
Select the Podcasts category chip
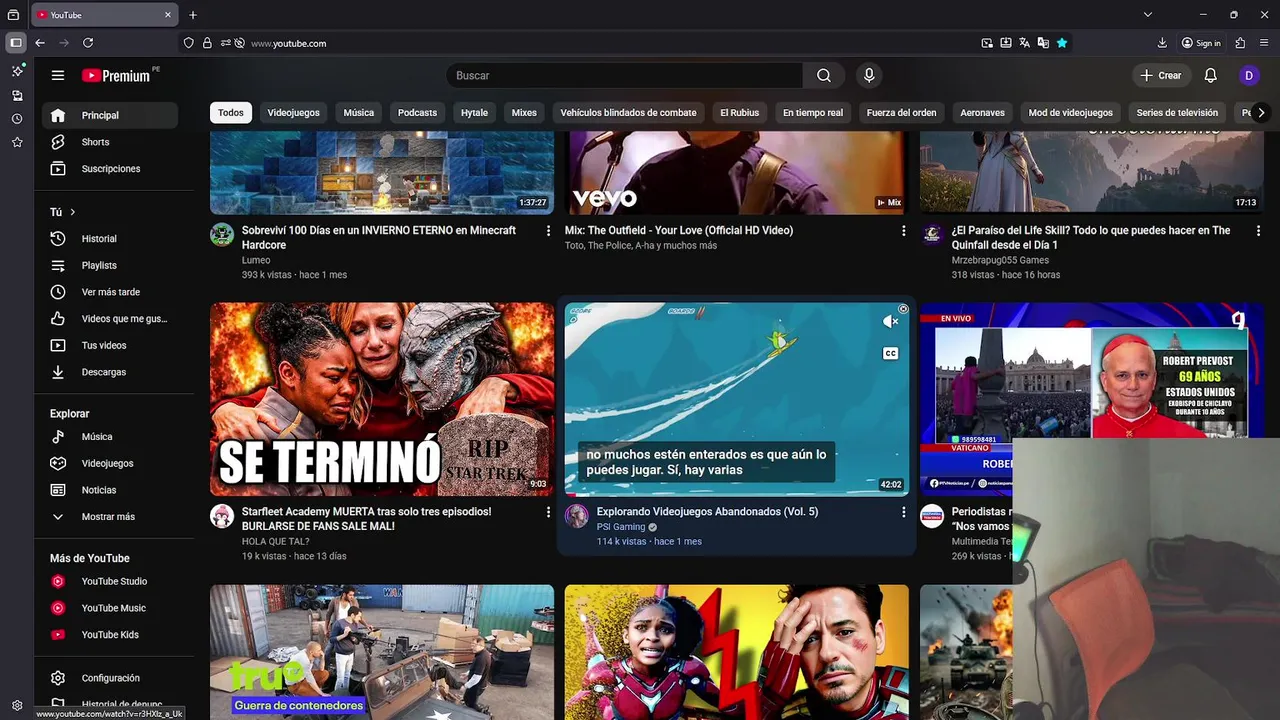pyautogui.click(x=417, y=113)
